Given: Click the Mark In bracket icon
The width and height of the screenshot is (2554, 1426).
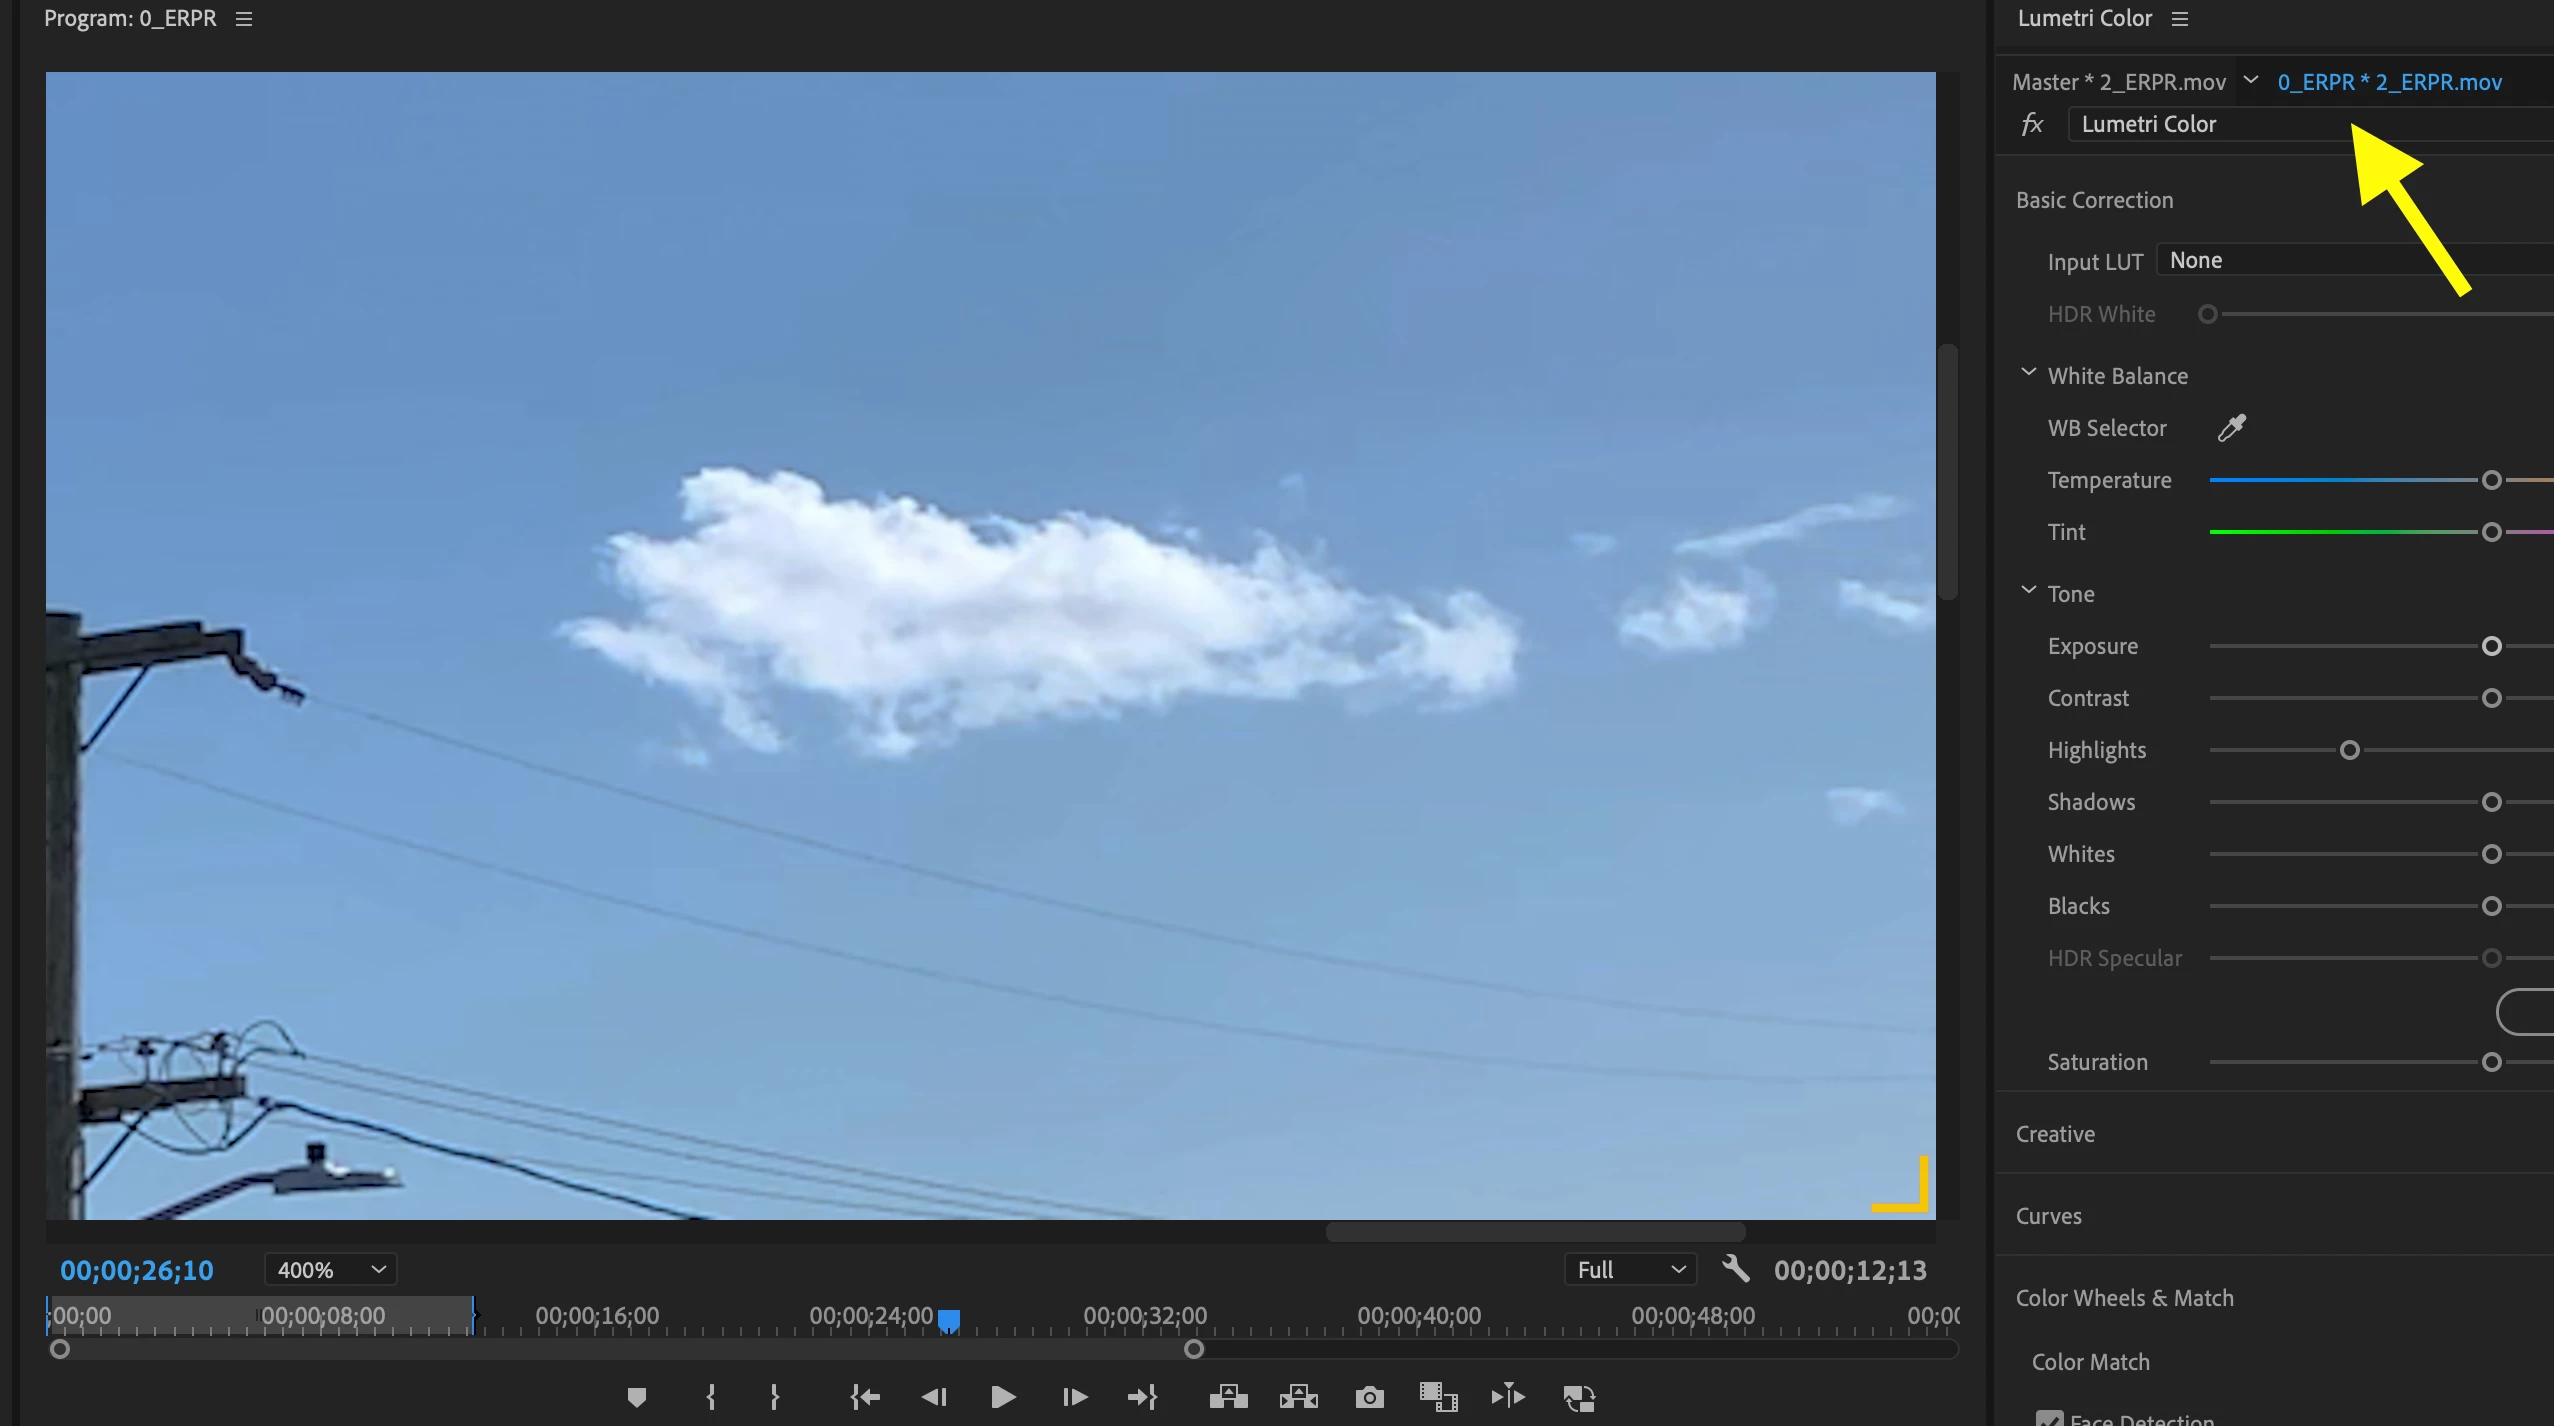Looking at the screenshot, I should [711, 1397].
